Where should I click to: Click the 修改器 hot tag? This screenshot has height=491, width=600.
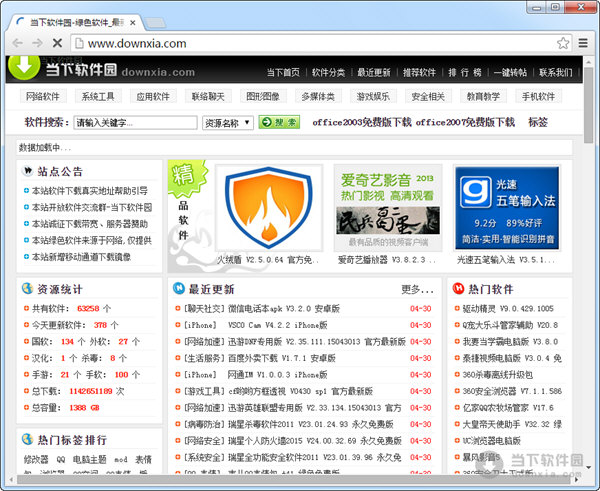pyautogui.click(x=36, y=459)
